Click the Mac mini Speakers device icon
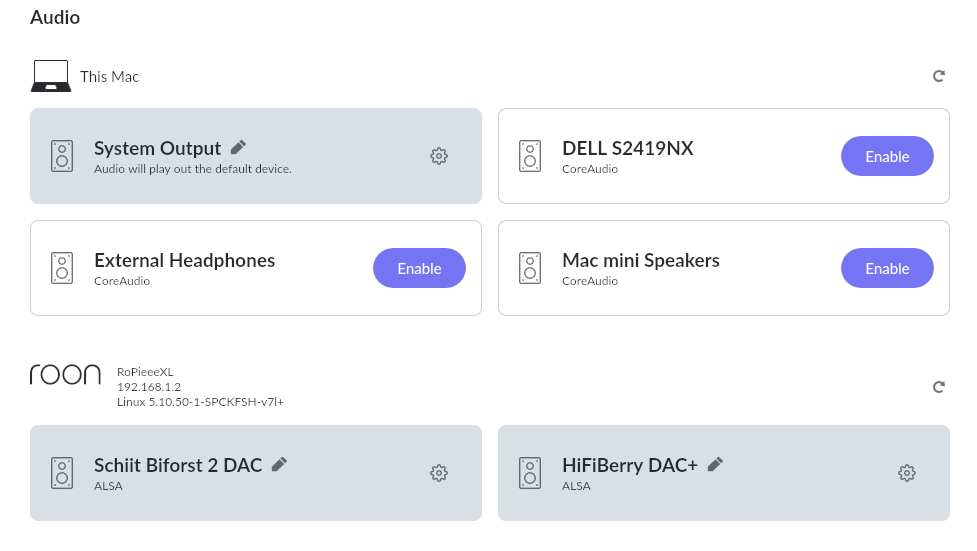 [x=530, y=268]
